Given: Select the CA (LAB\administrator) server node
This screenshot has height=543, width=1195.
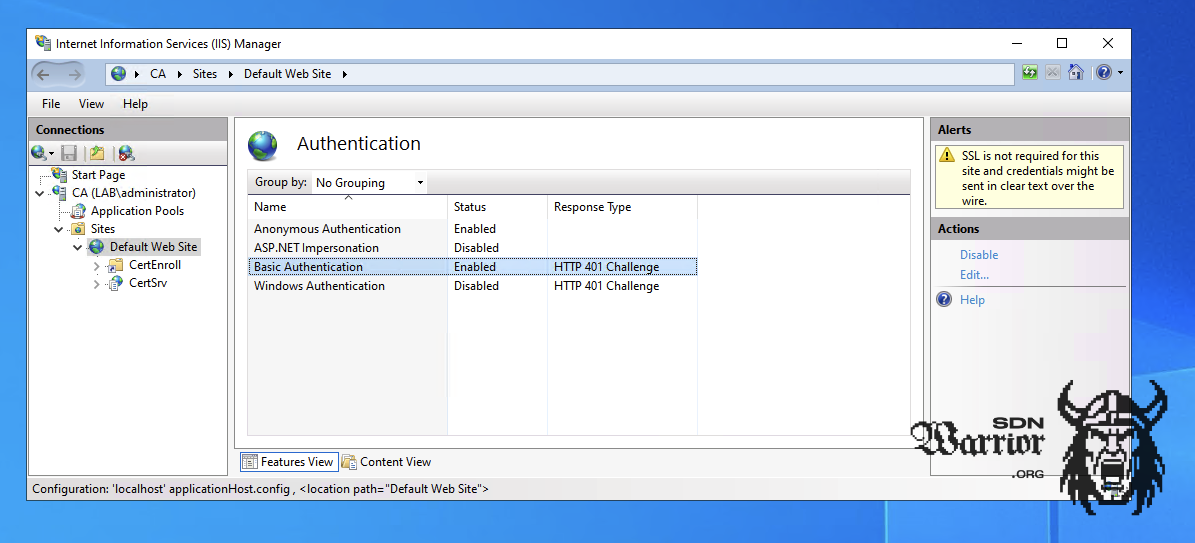Looking at the screenshot, I should 133,193.
